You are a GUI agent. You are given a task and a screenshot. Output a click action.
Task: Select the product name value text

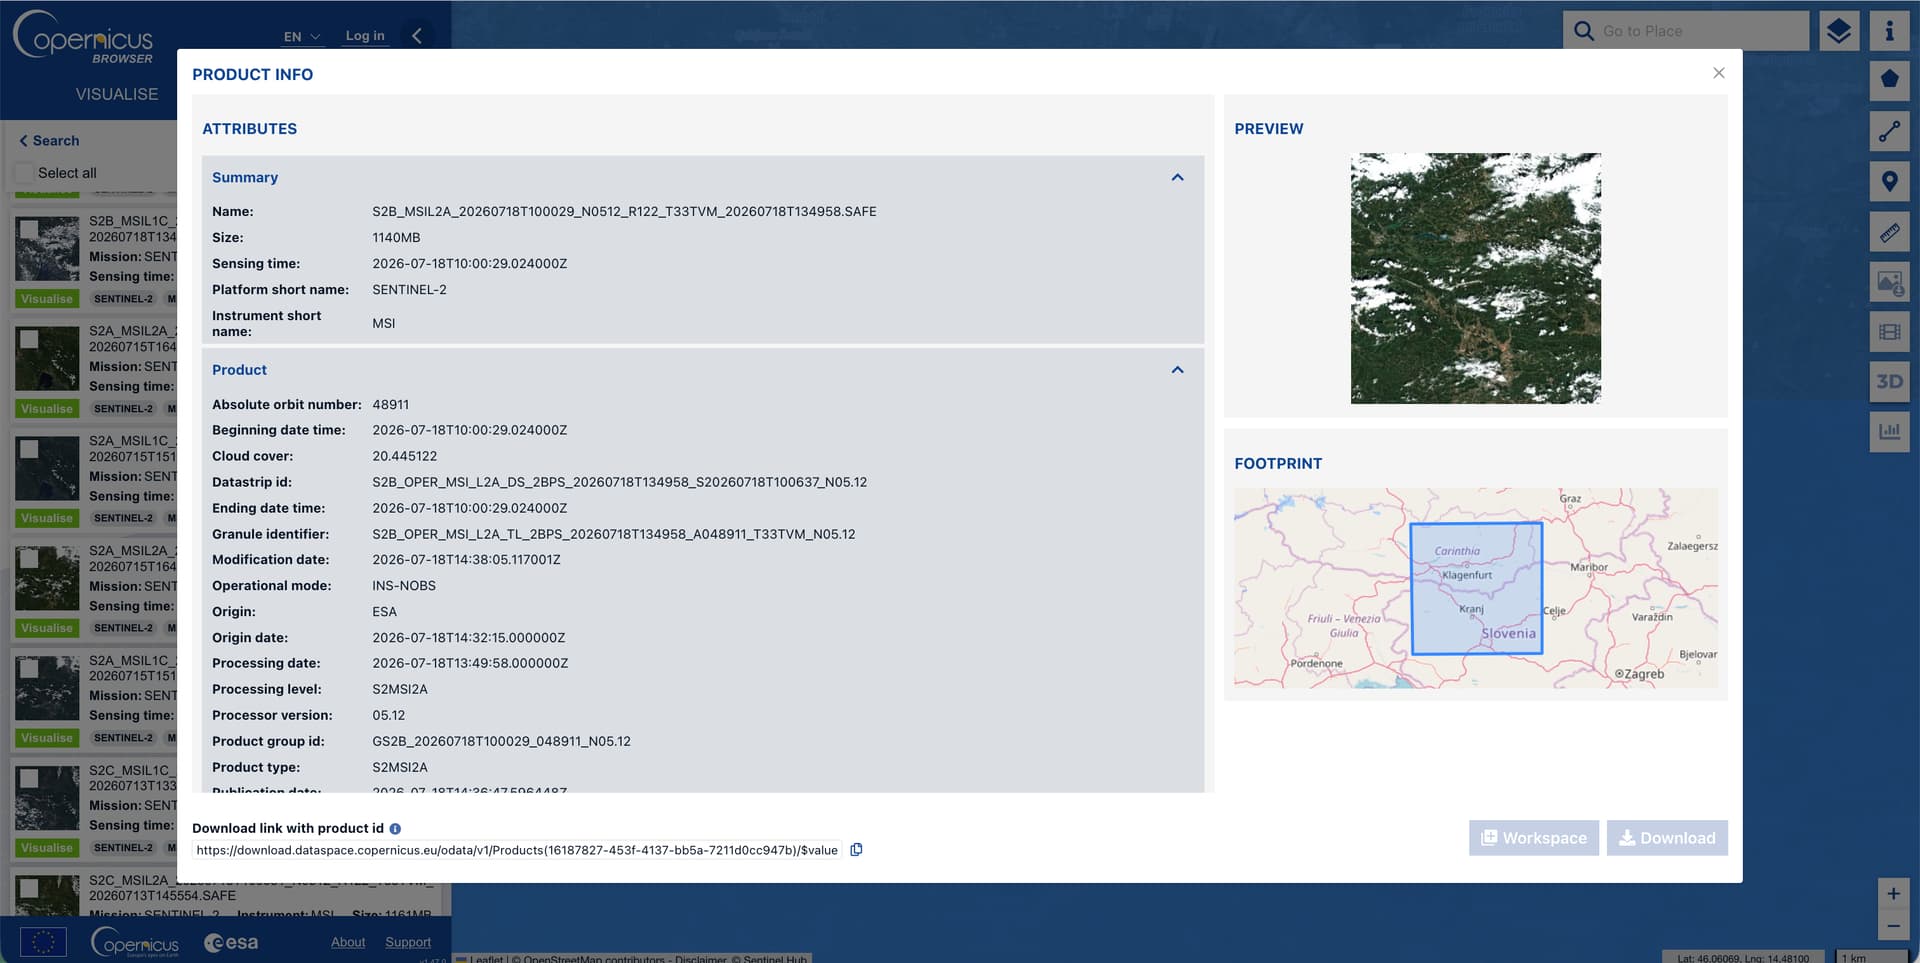pos(624,212)
